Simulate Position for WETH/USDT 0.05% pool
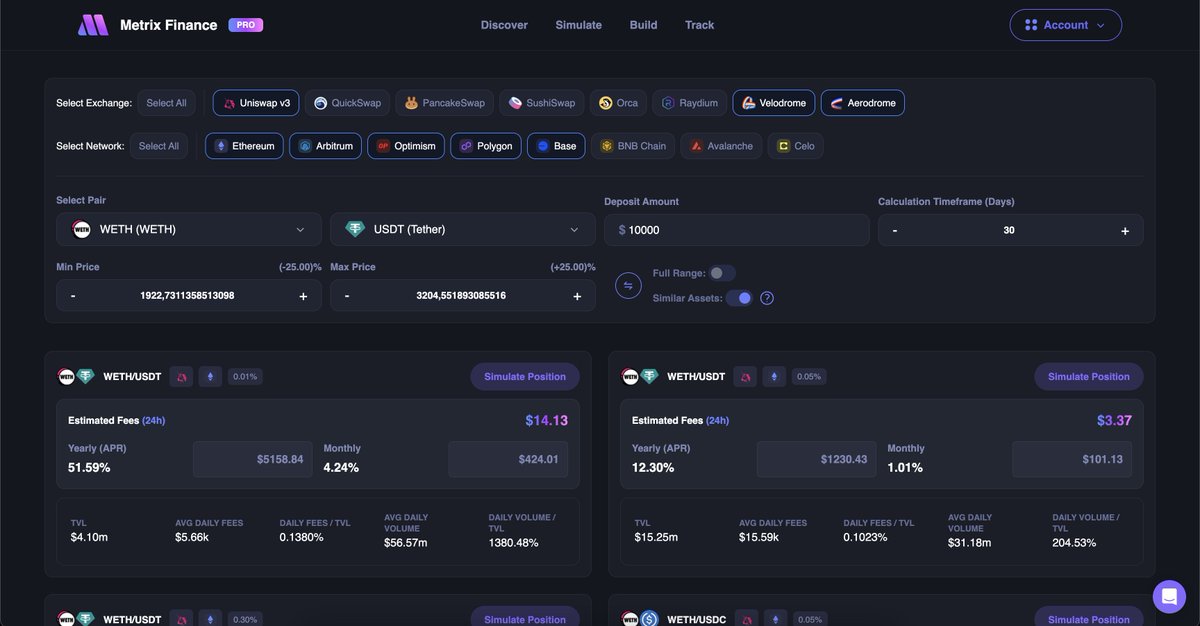 point(1089,377)
